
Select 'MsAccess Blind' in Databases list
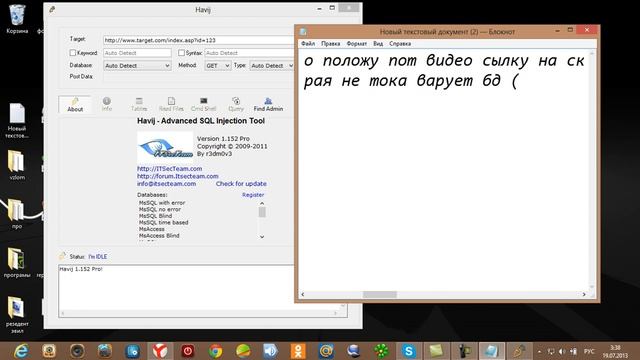pos(159,236)
